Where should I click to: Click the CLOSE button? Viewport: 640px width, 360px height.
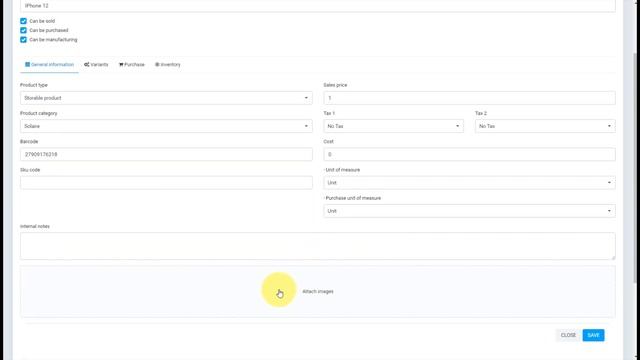[x=568, y=335]
